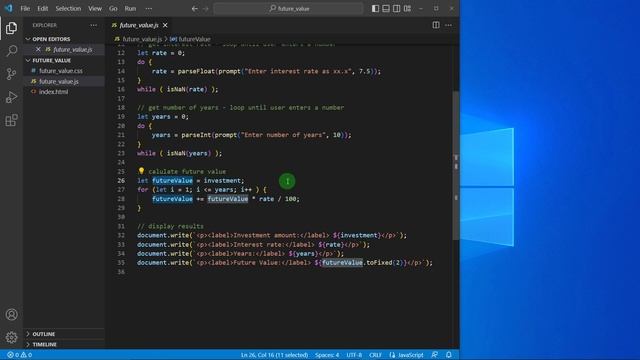Open the Accounts menu icon
Screen dimensions: 640x360
click(11, 314)
